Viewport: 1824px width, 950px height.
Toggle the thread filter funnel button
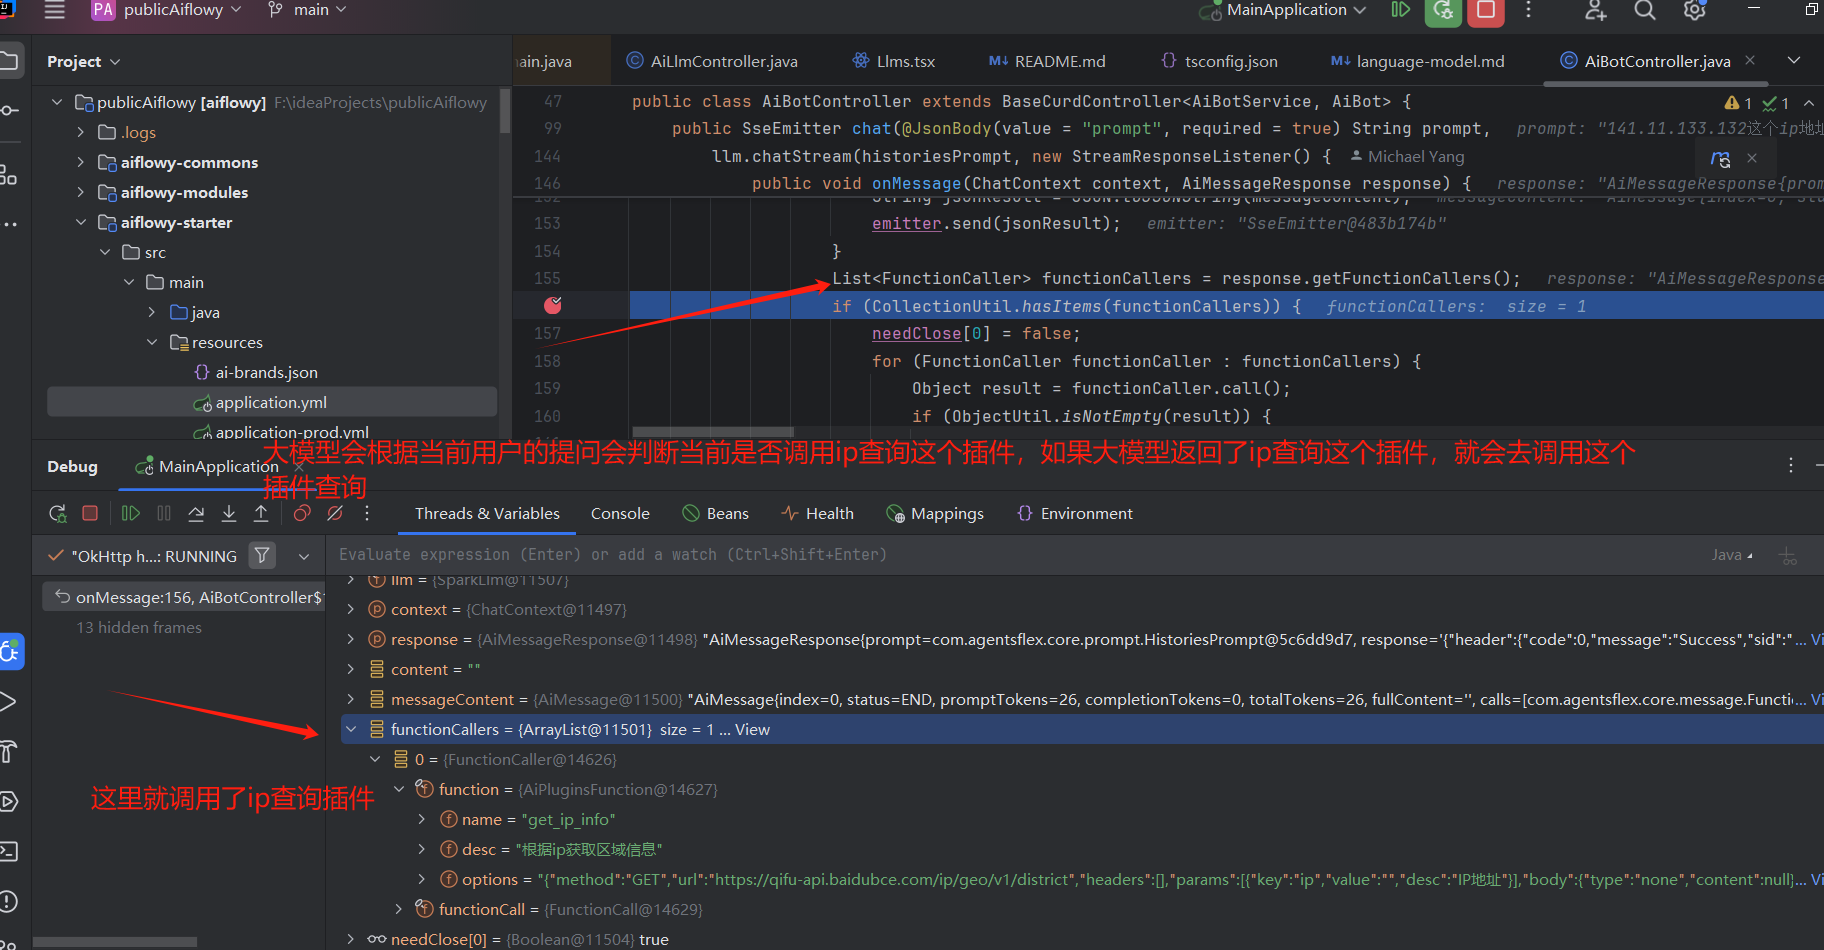(x=262, y=555)
